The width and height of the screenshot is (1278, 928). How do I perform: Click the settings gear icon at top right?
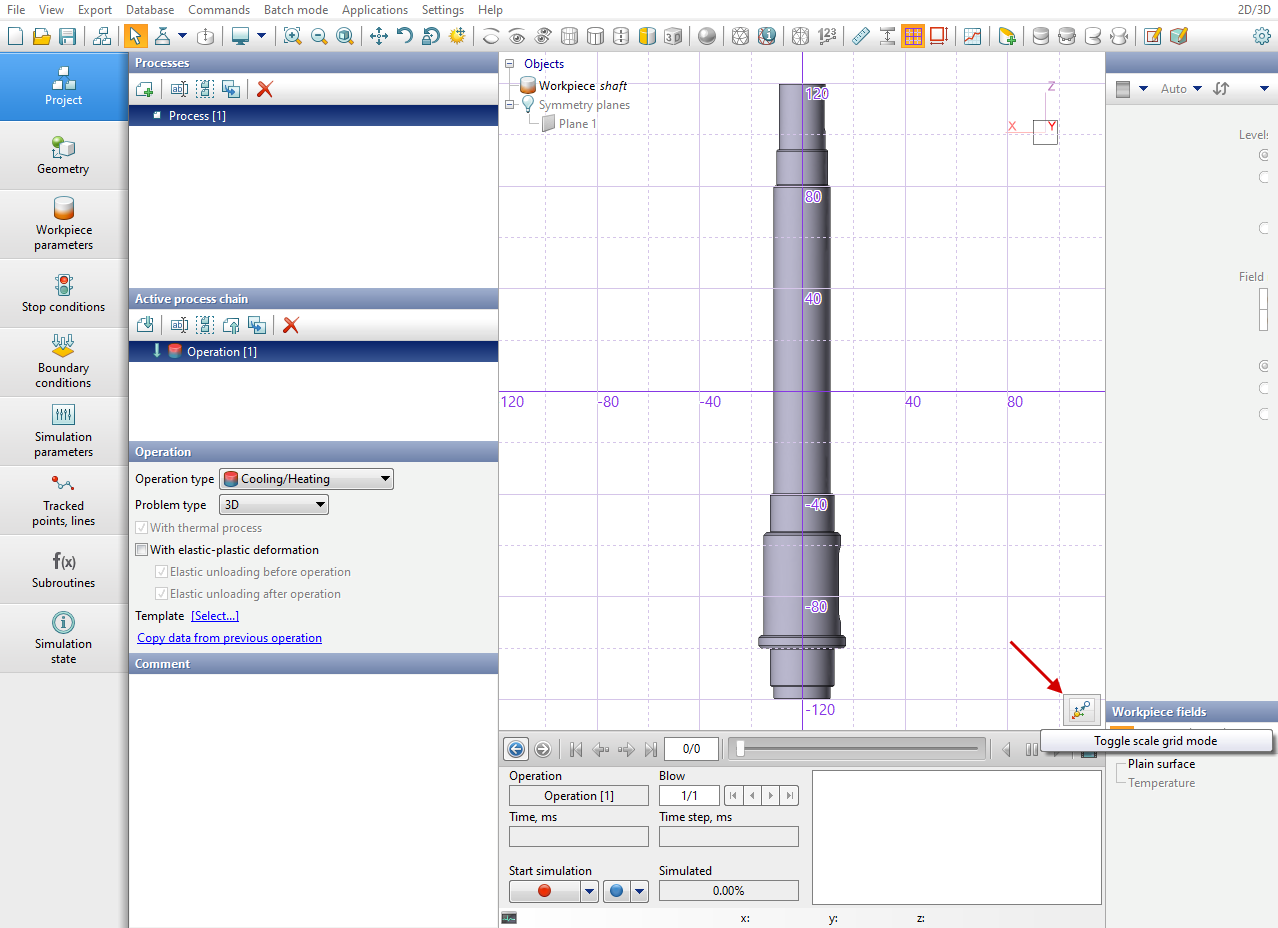[1262, 36]
